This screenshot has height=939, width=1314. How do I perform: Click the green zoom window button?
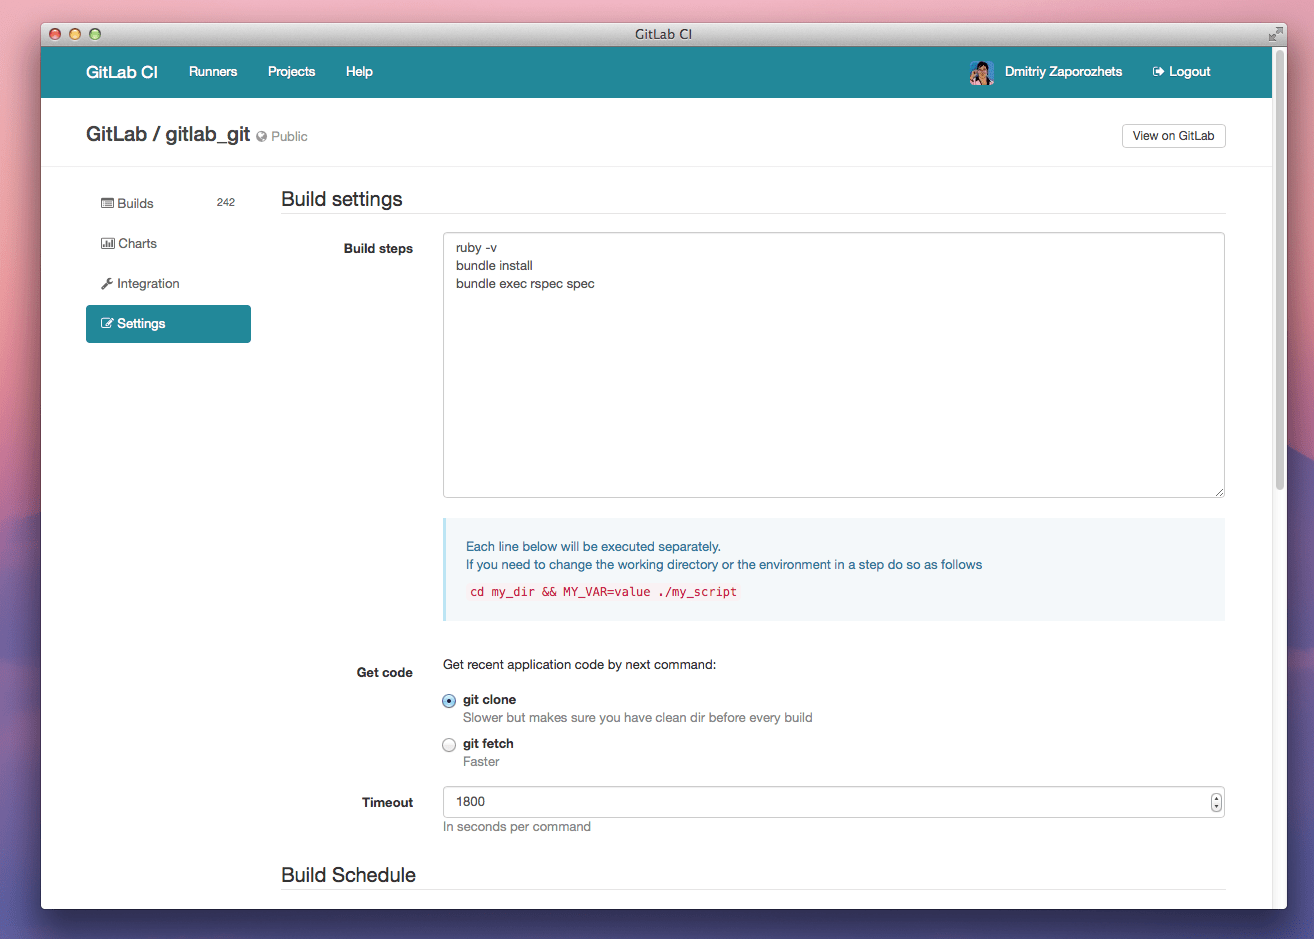coord(95,34)
